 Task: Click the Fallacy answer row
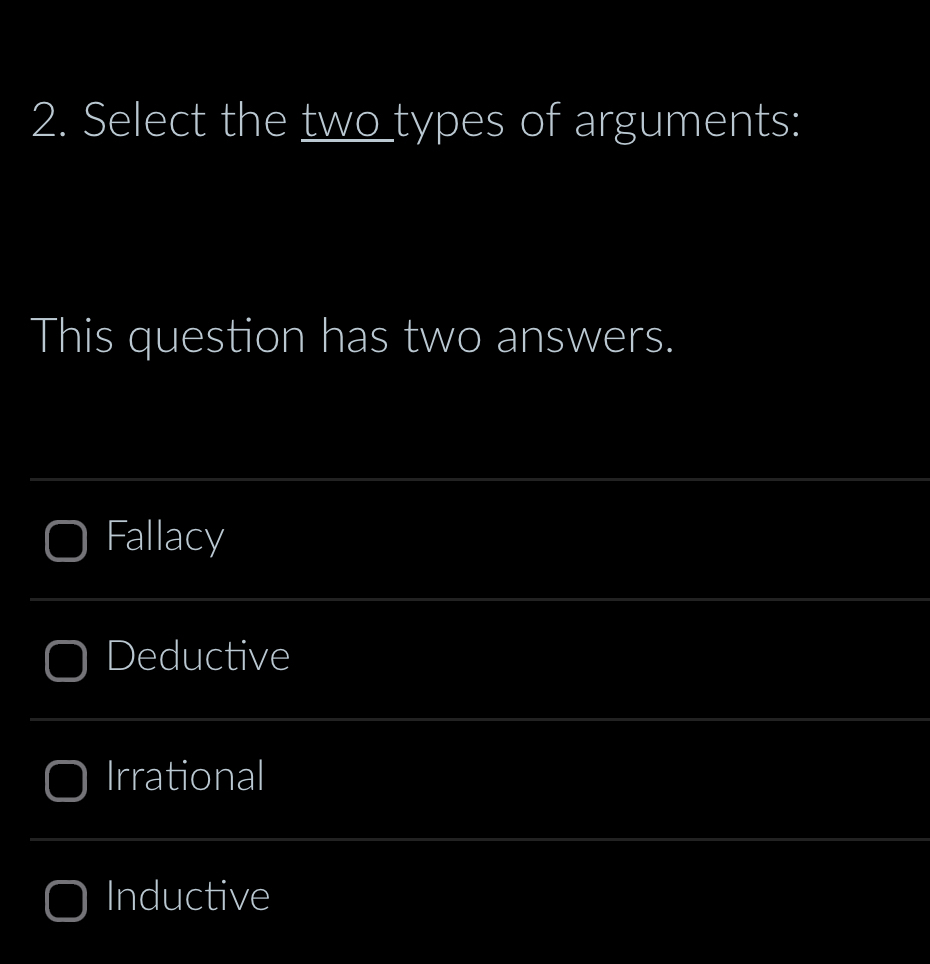(465, 540)
